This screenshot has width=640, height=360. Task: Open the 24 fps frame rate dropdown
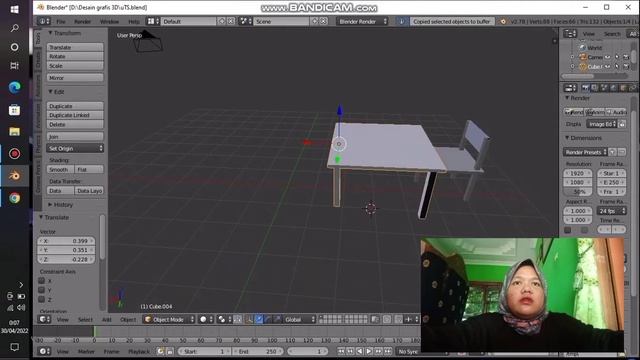pyautogui.click(x=611, y=211)
